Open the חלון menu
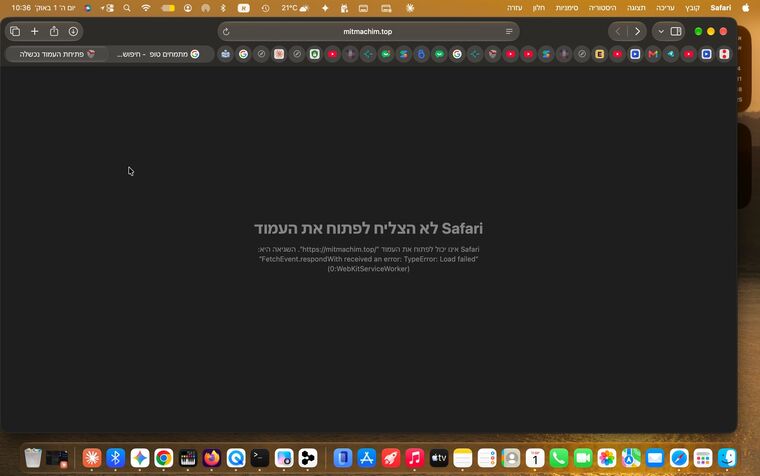 pos(538,8)
